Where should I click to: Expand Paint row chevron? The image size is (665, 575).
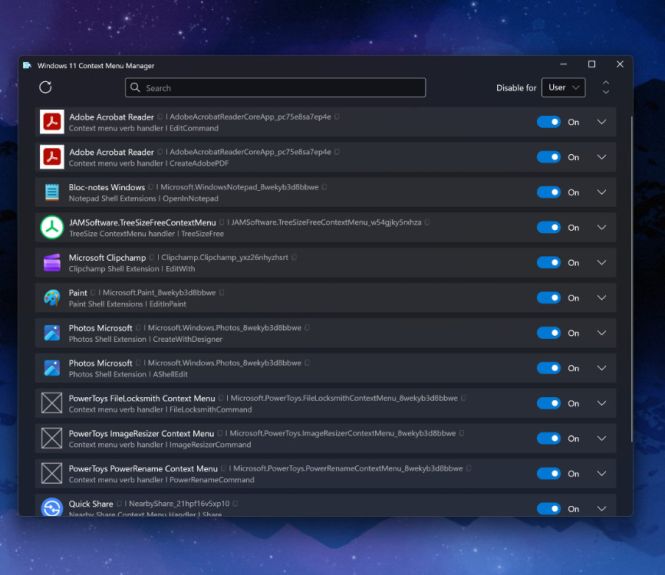tap(601, 298)
